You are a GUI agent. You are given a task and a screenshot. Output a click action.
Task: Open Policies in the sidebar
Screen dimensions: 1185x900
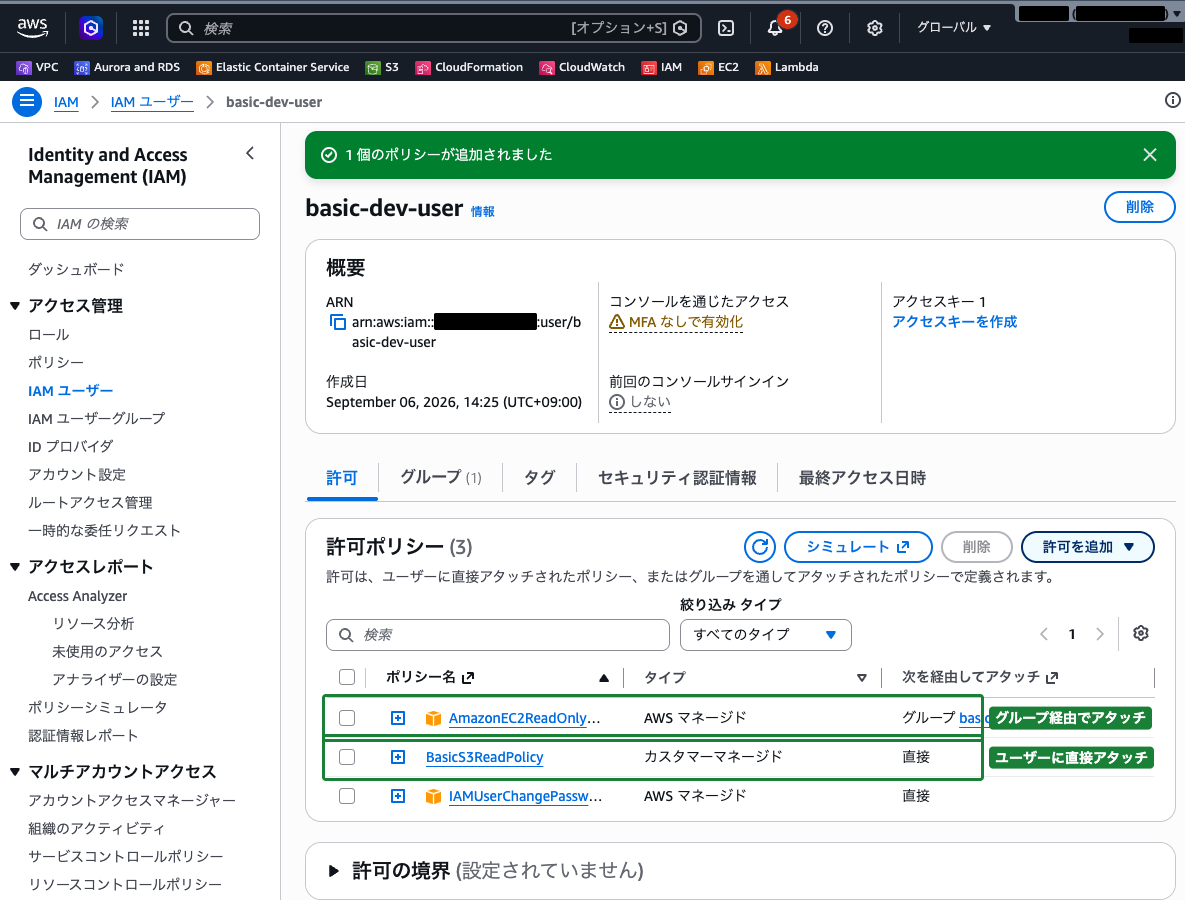[56, 363]
